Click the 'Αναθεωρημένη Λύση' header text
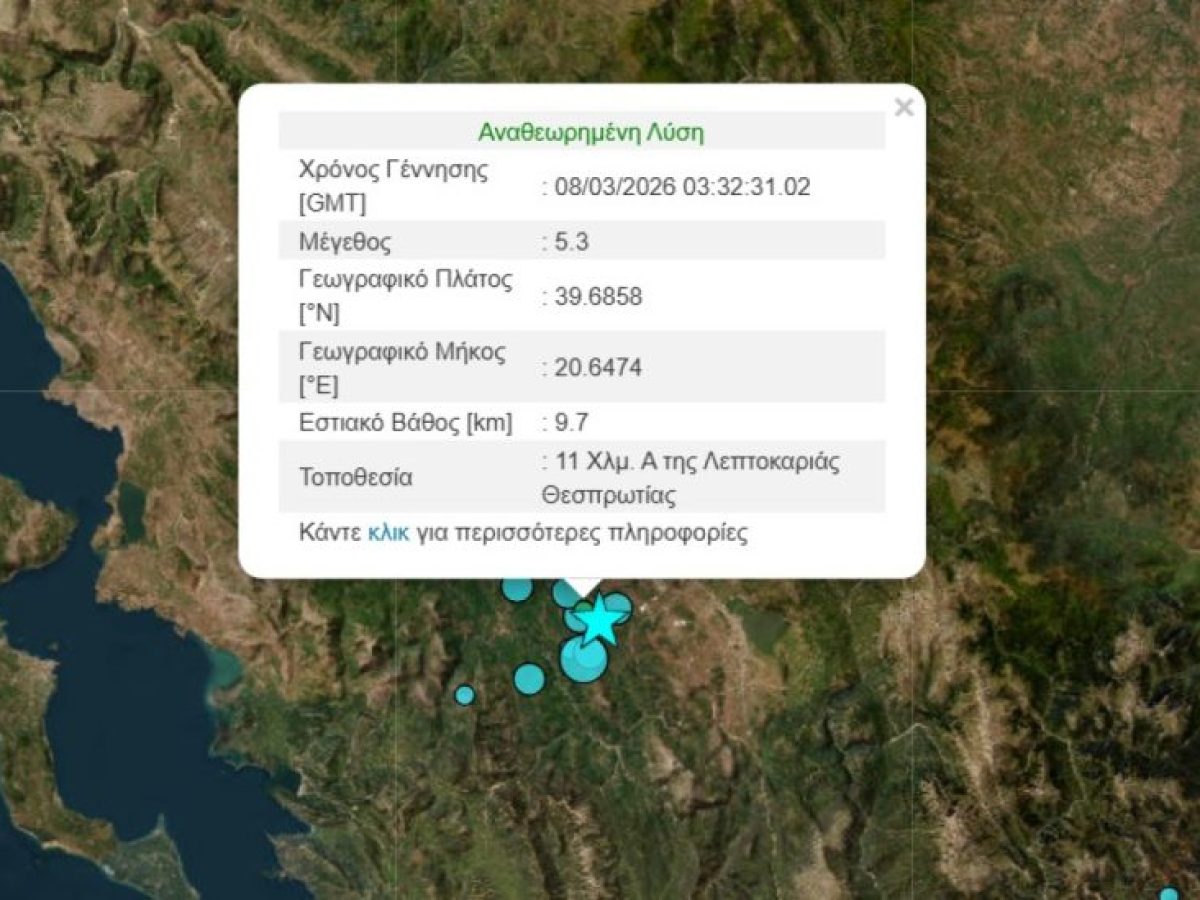The height and width of the screenshot is (900, 1200). click(590, 133)
